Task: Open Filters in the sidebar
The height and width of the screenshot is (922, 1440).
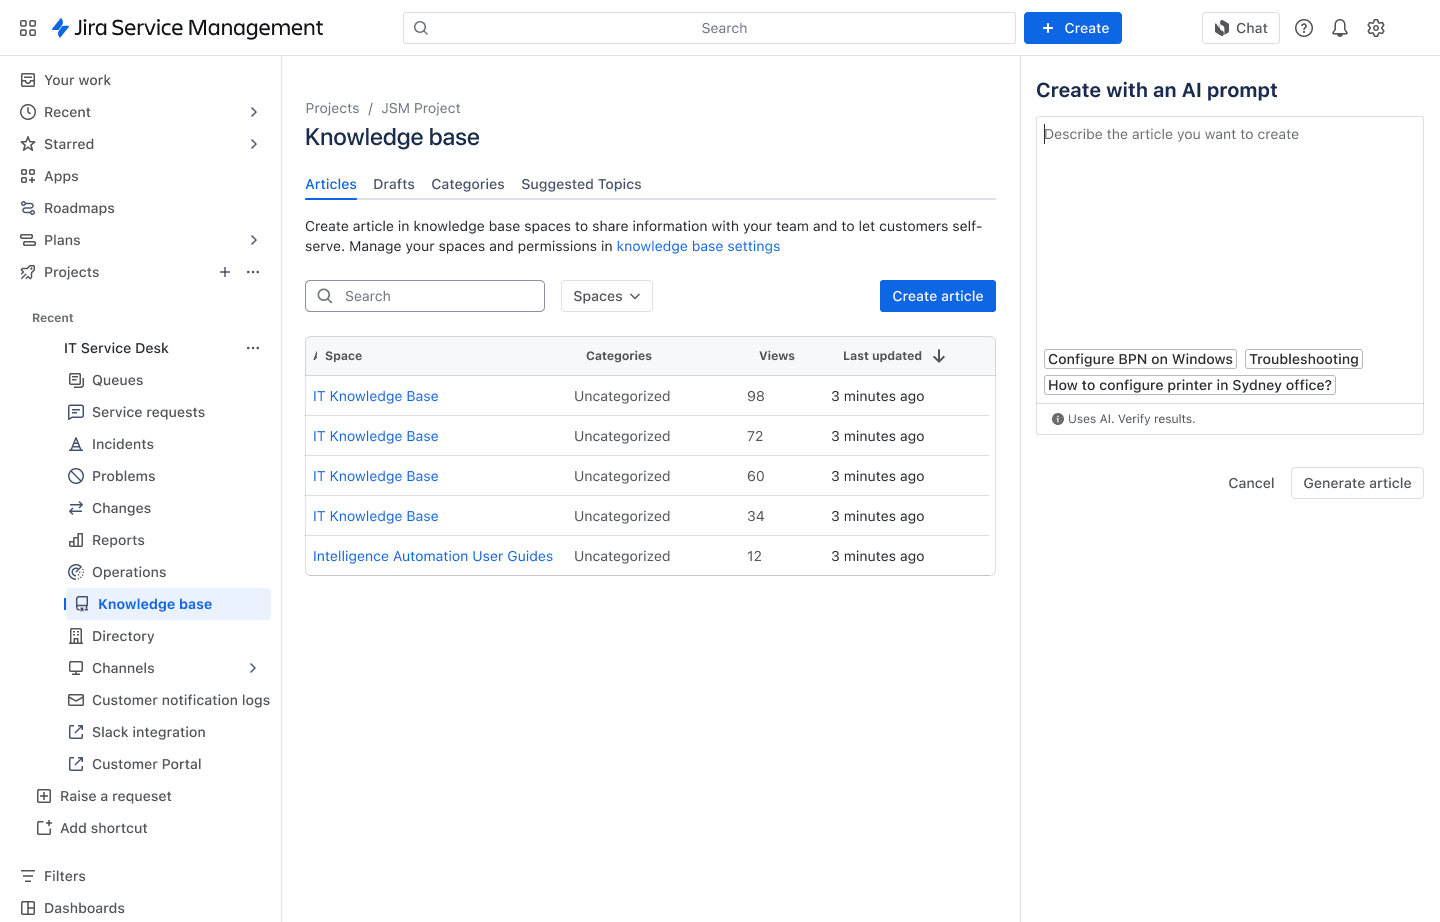Action: click(x=64, y=876)
